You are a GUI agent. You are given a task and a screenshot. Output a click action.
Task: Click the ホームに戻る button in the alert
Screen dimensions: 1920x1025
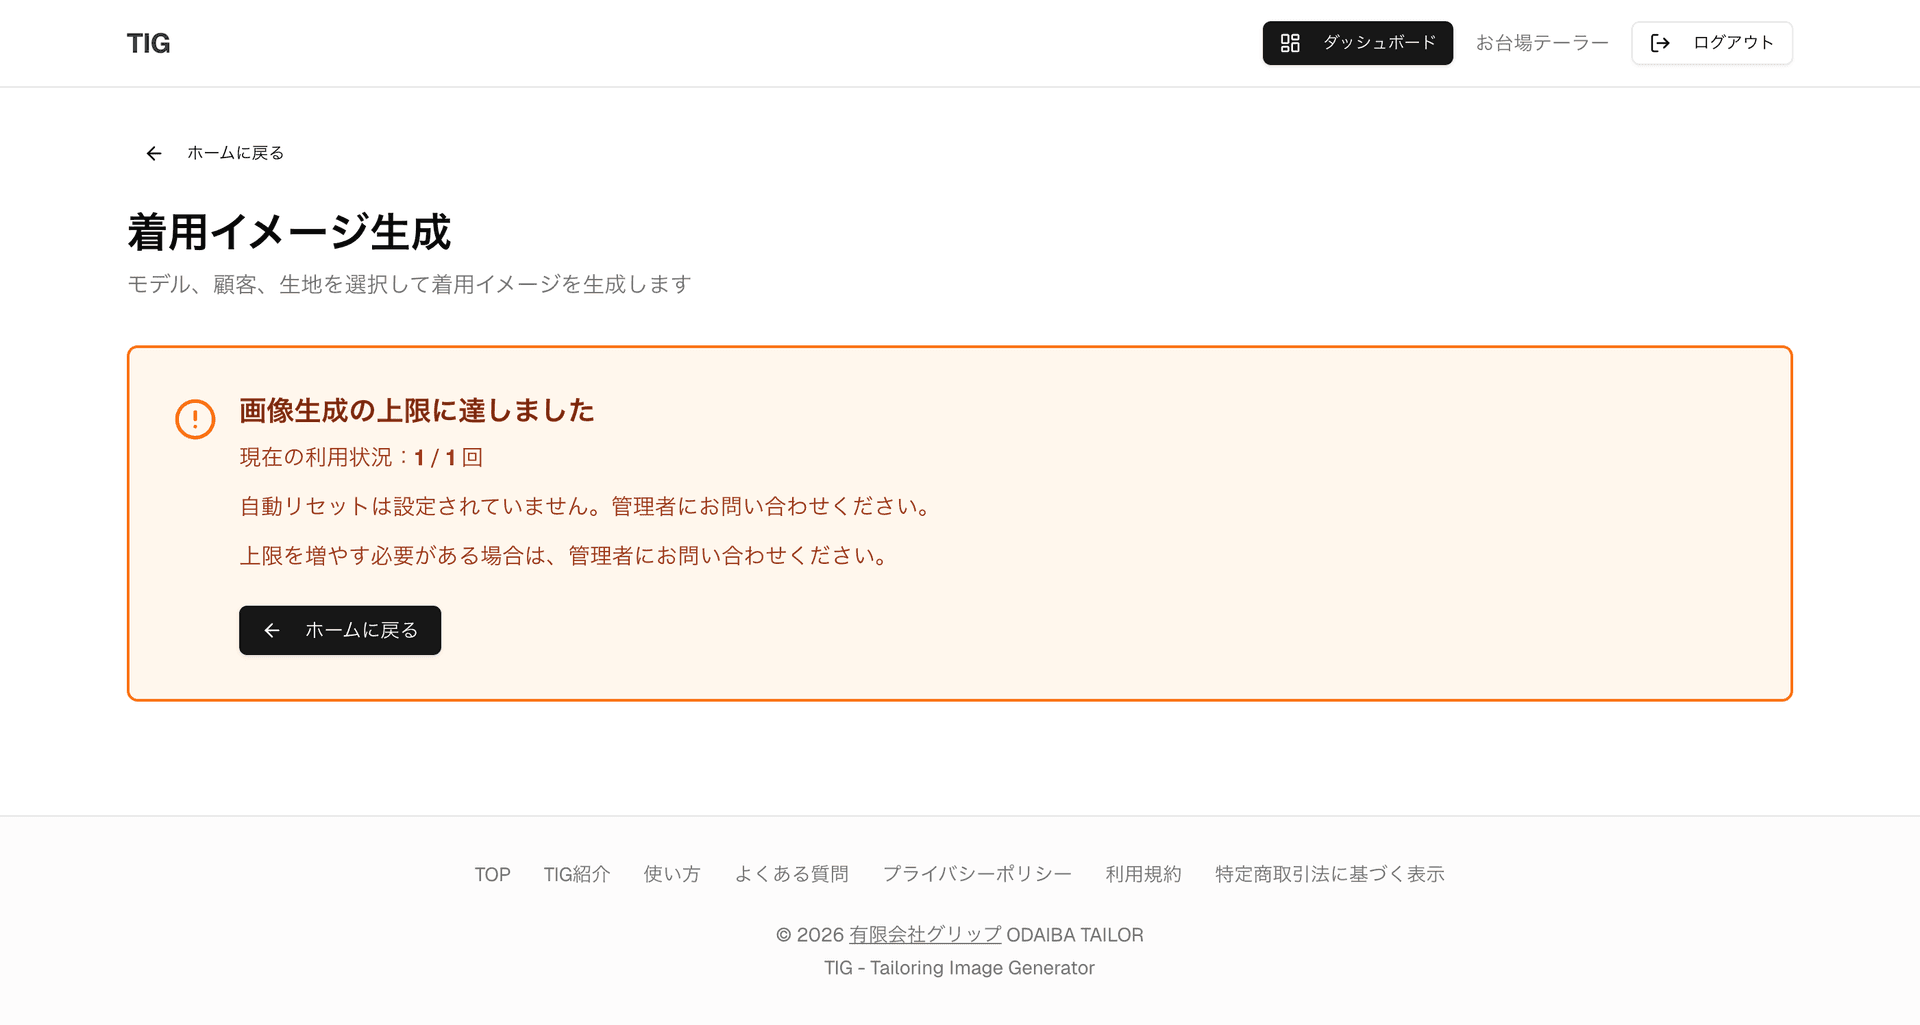pos(339,630)
